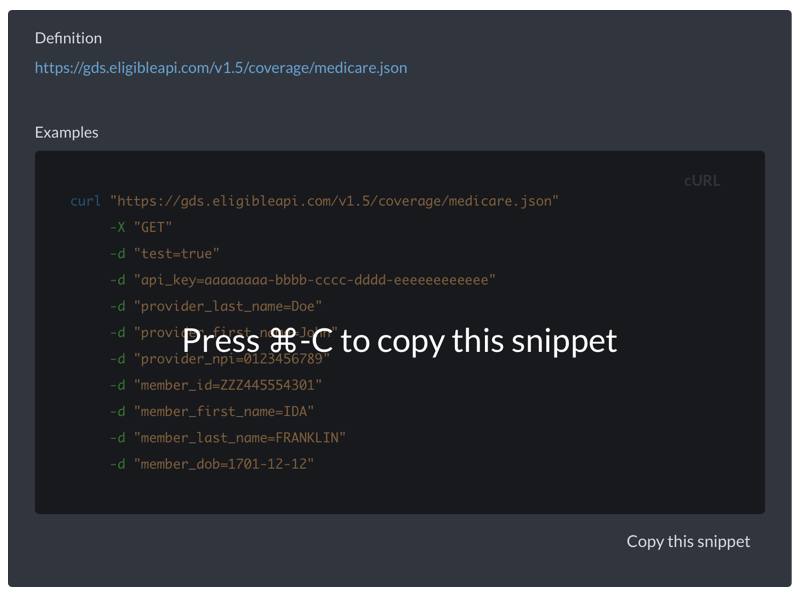Click the "test=true" parameter line
This screenshot has width=800, height=600.
click(176, 254)
